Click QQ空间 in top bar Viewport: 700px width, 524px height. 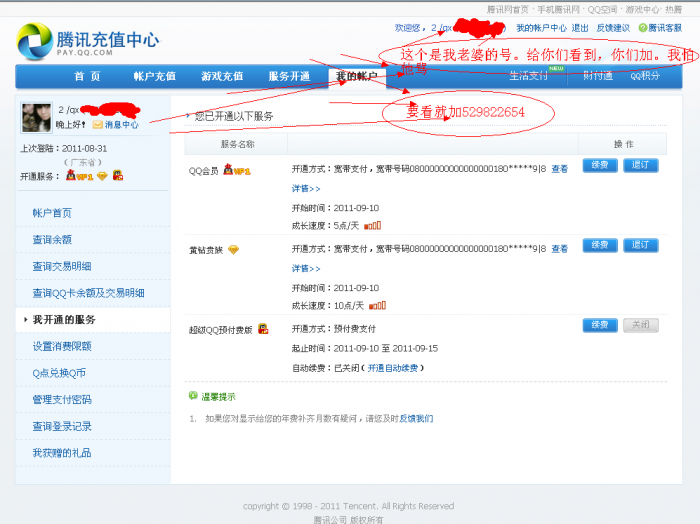coord(602,9)
